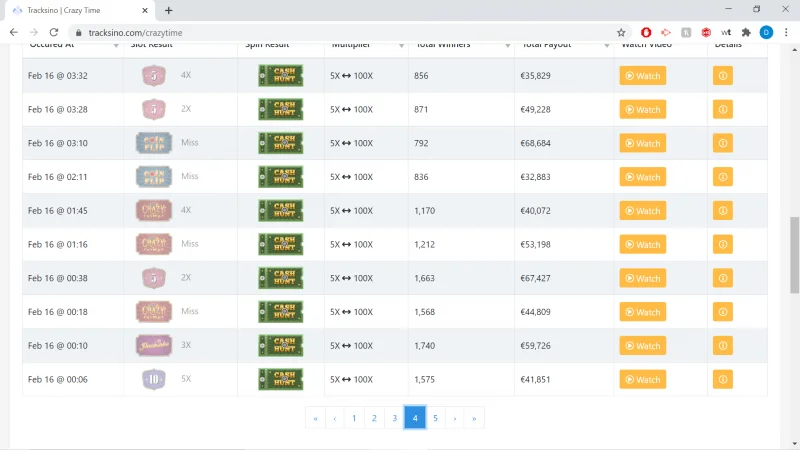Click the Coin Flip slot icon at 03:10
The image size is (800, 450).
pyautogui.click(x=154, y=143)
